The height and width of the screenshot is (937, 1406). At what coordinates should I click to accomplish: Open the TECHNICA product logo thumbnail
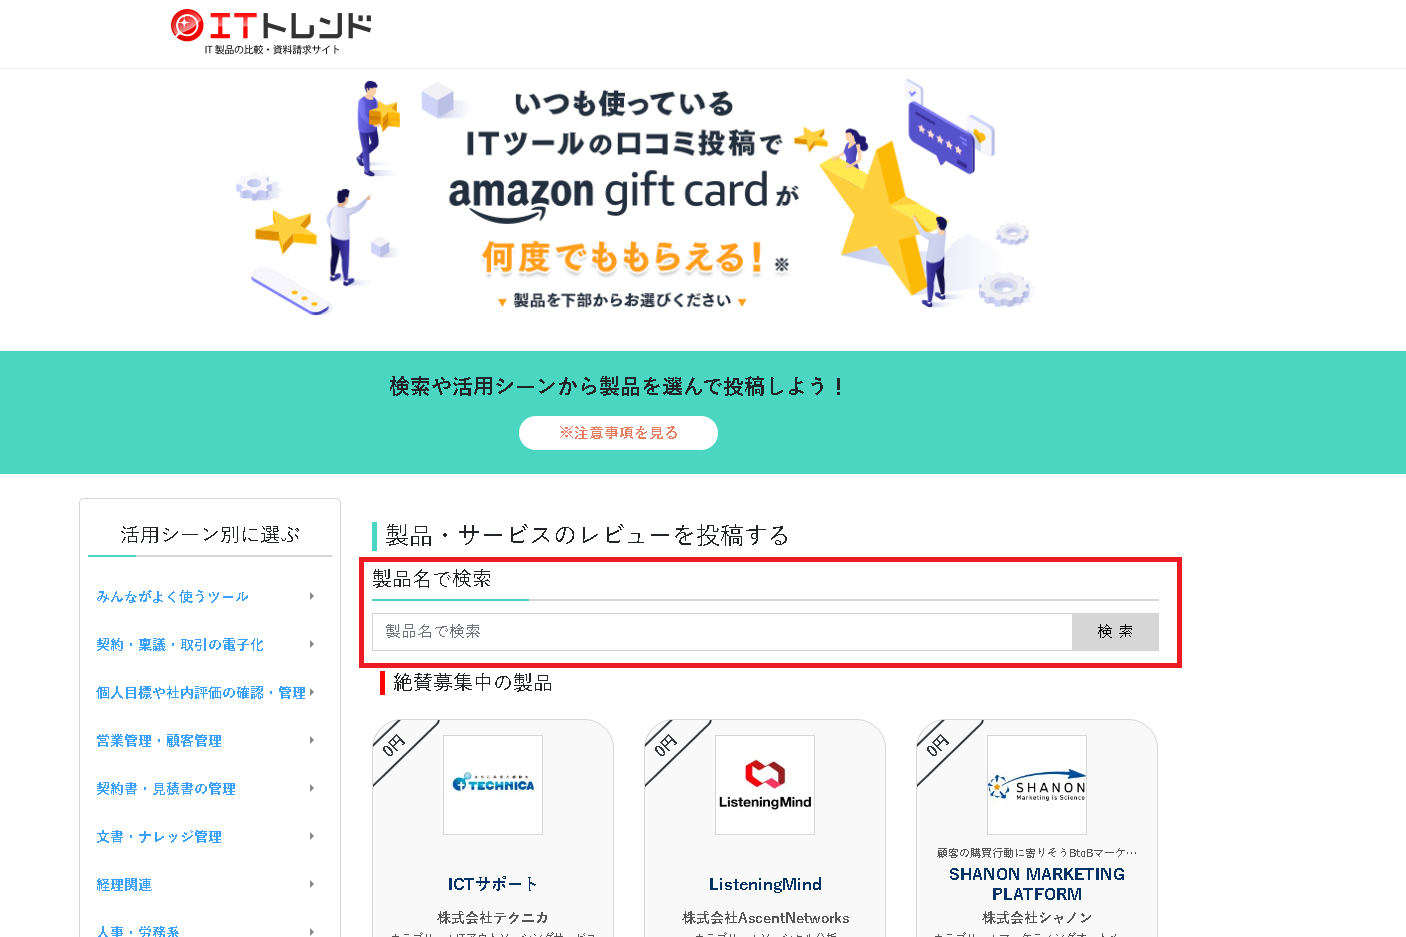[x=493, y=785]
